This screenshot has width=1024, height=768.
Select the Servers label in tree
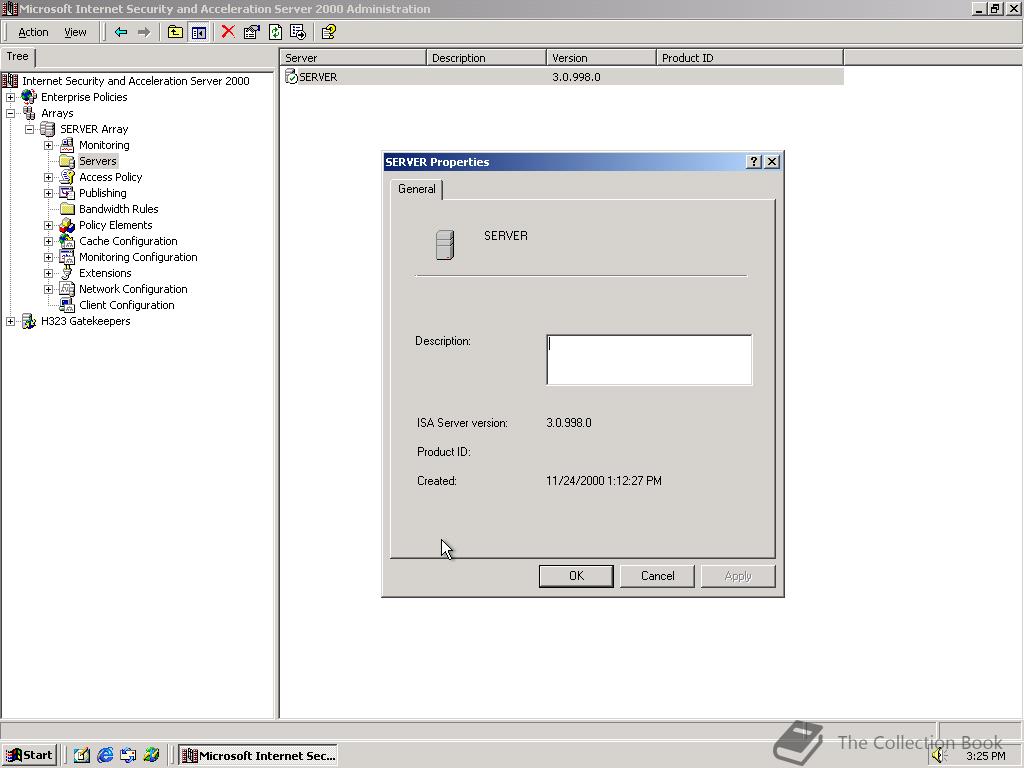coord(98,161)
